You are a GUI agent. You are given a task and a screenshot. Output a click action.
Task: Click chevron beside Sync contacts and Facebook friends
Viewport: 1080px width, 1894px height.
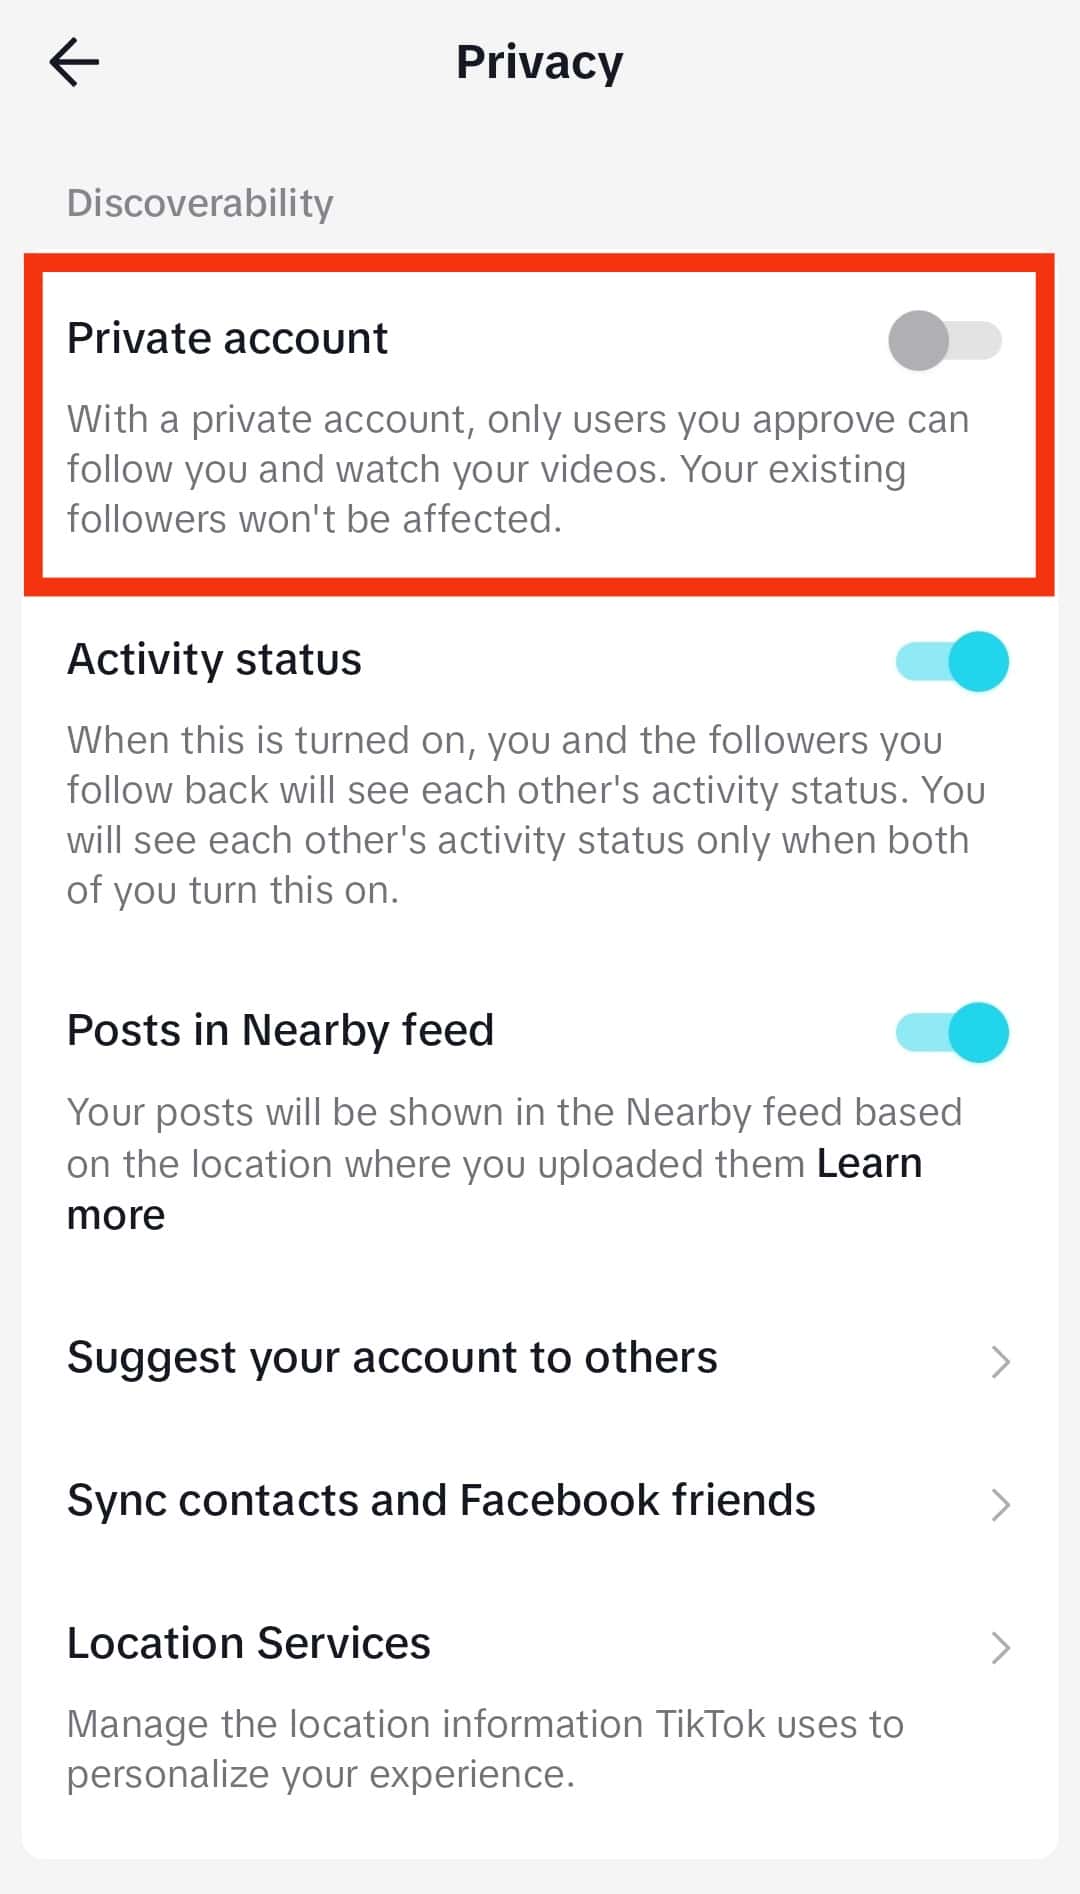[1000, 1504]
